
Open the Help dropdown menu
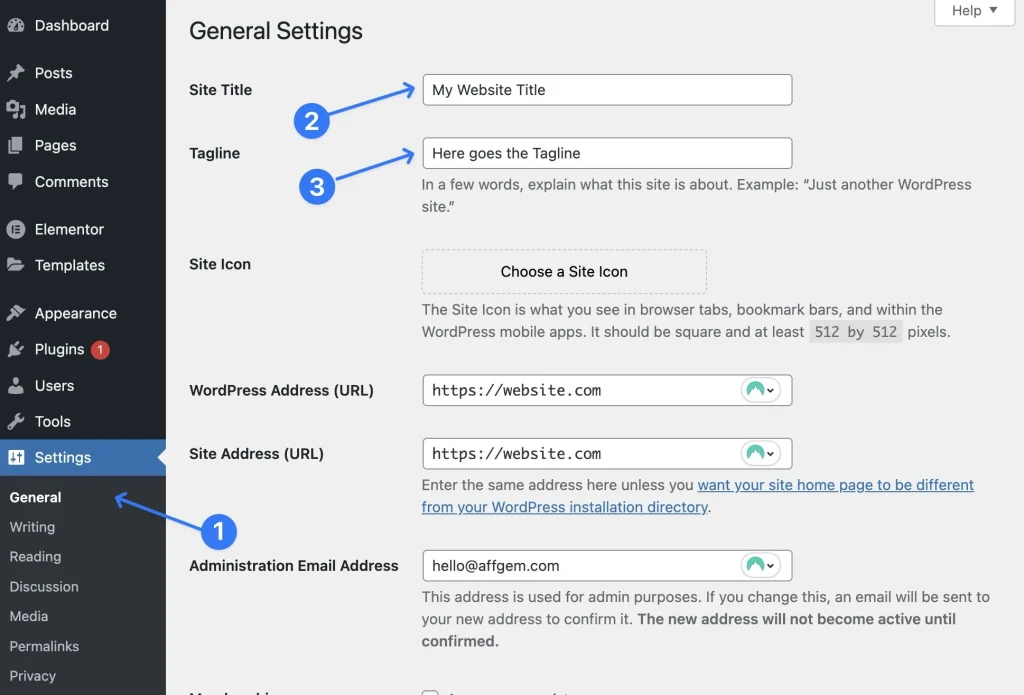tap(972, 11)
